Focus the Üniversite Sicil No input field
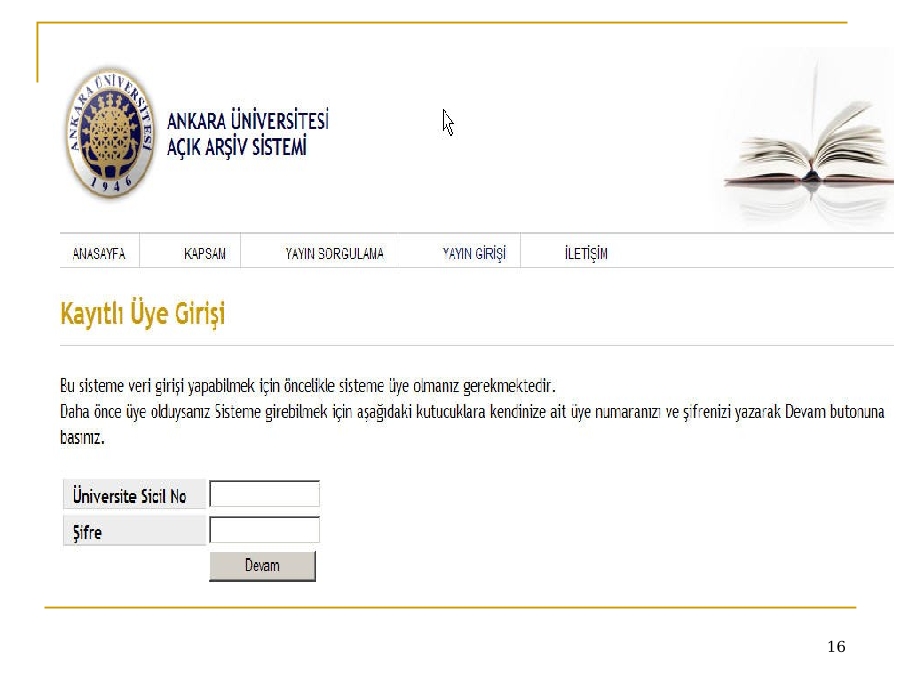This screenshot has height=675, width=900. tap(265, 494)
